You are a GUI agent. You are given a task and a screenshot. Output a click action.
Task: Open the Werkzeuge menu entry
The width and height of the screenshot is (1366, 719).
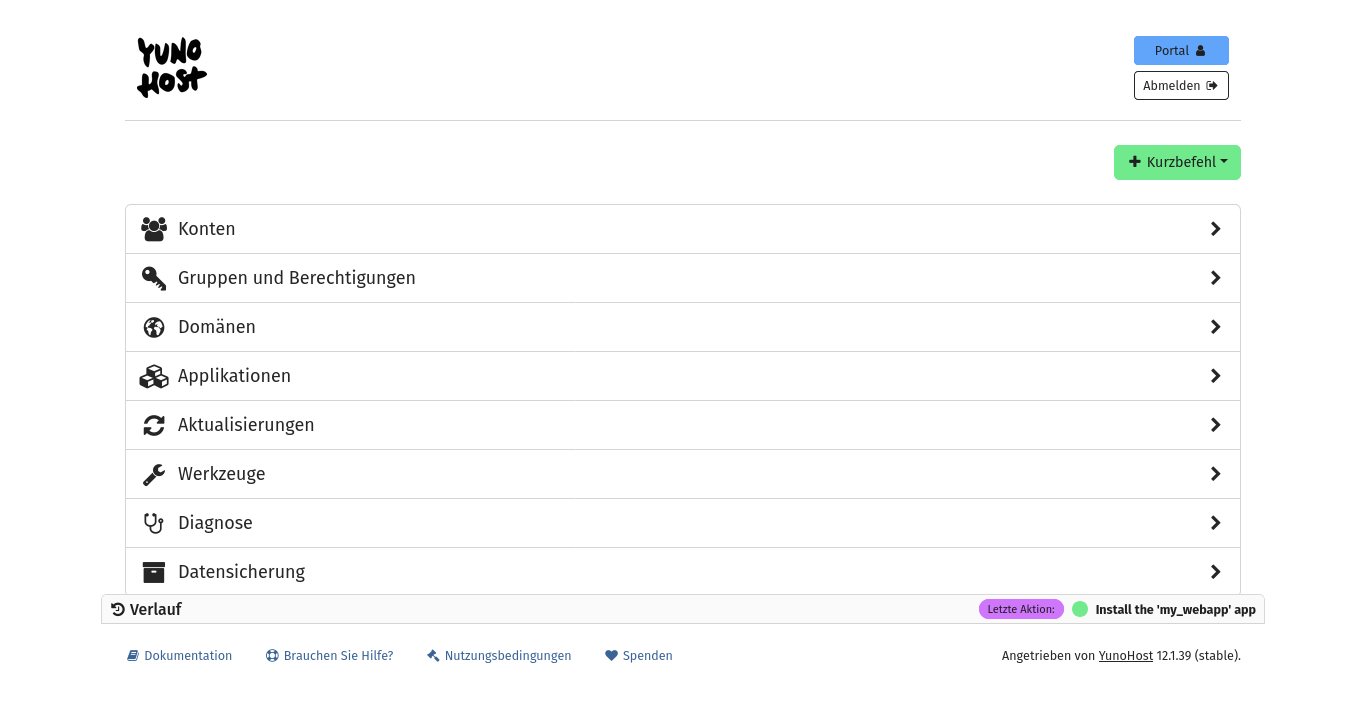point(222,474)
